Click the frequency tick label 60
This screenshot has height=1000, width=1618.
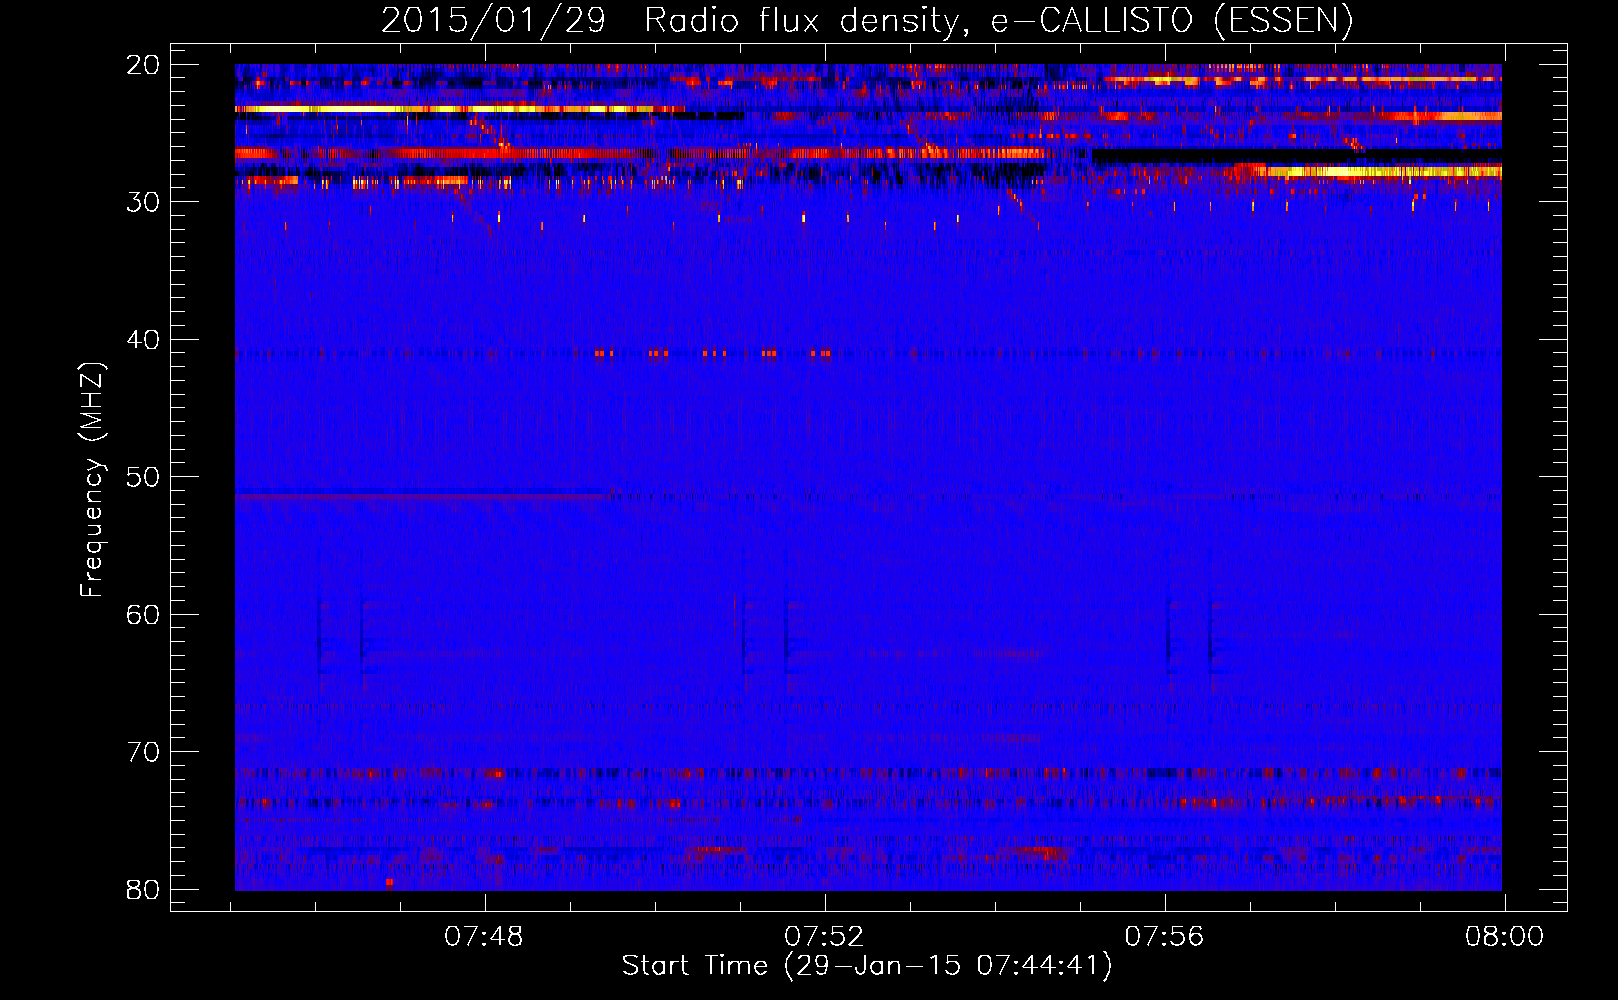coord(144,614)
